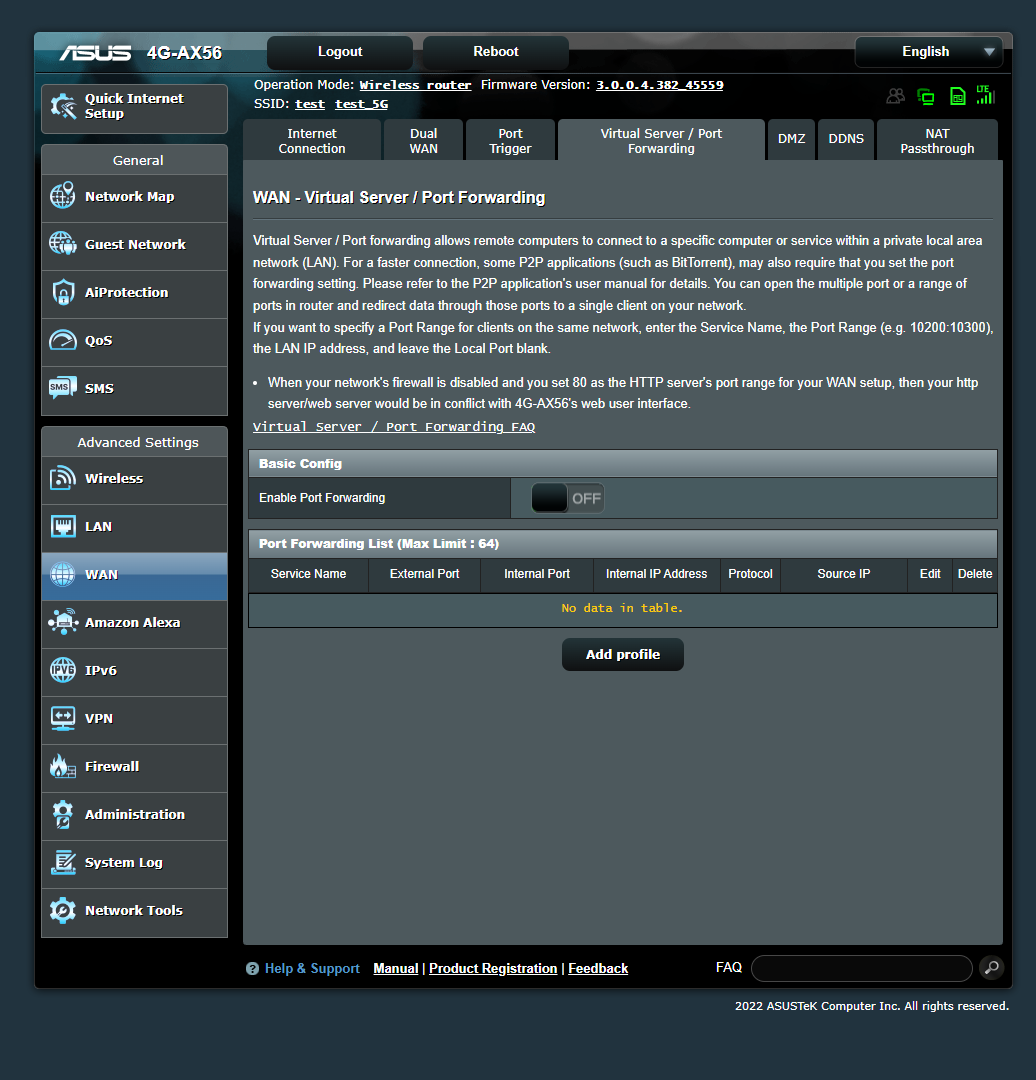
Task: Open the Product Registration link
Action: (493, 968)
